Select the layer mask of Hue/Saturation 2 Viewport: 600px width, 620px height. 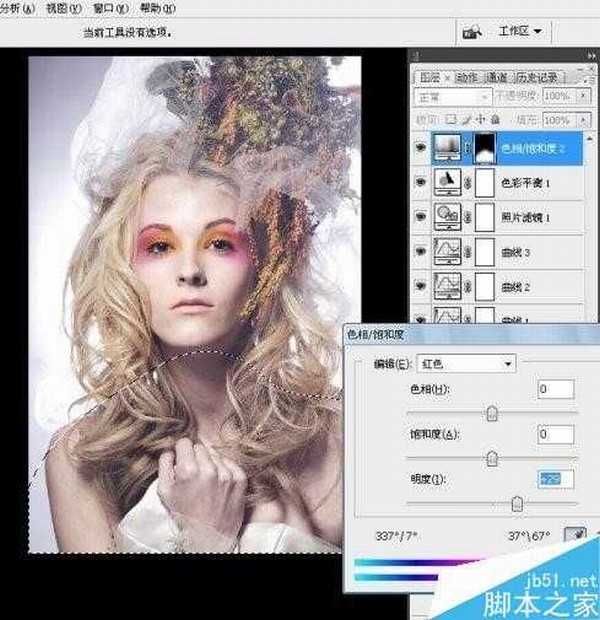click(485, 148)
